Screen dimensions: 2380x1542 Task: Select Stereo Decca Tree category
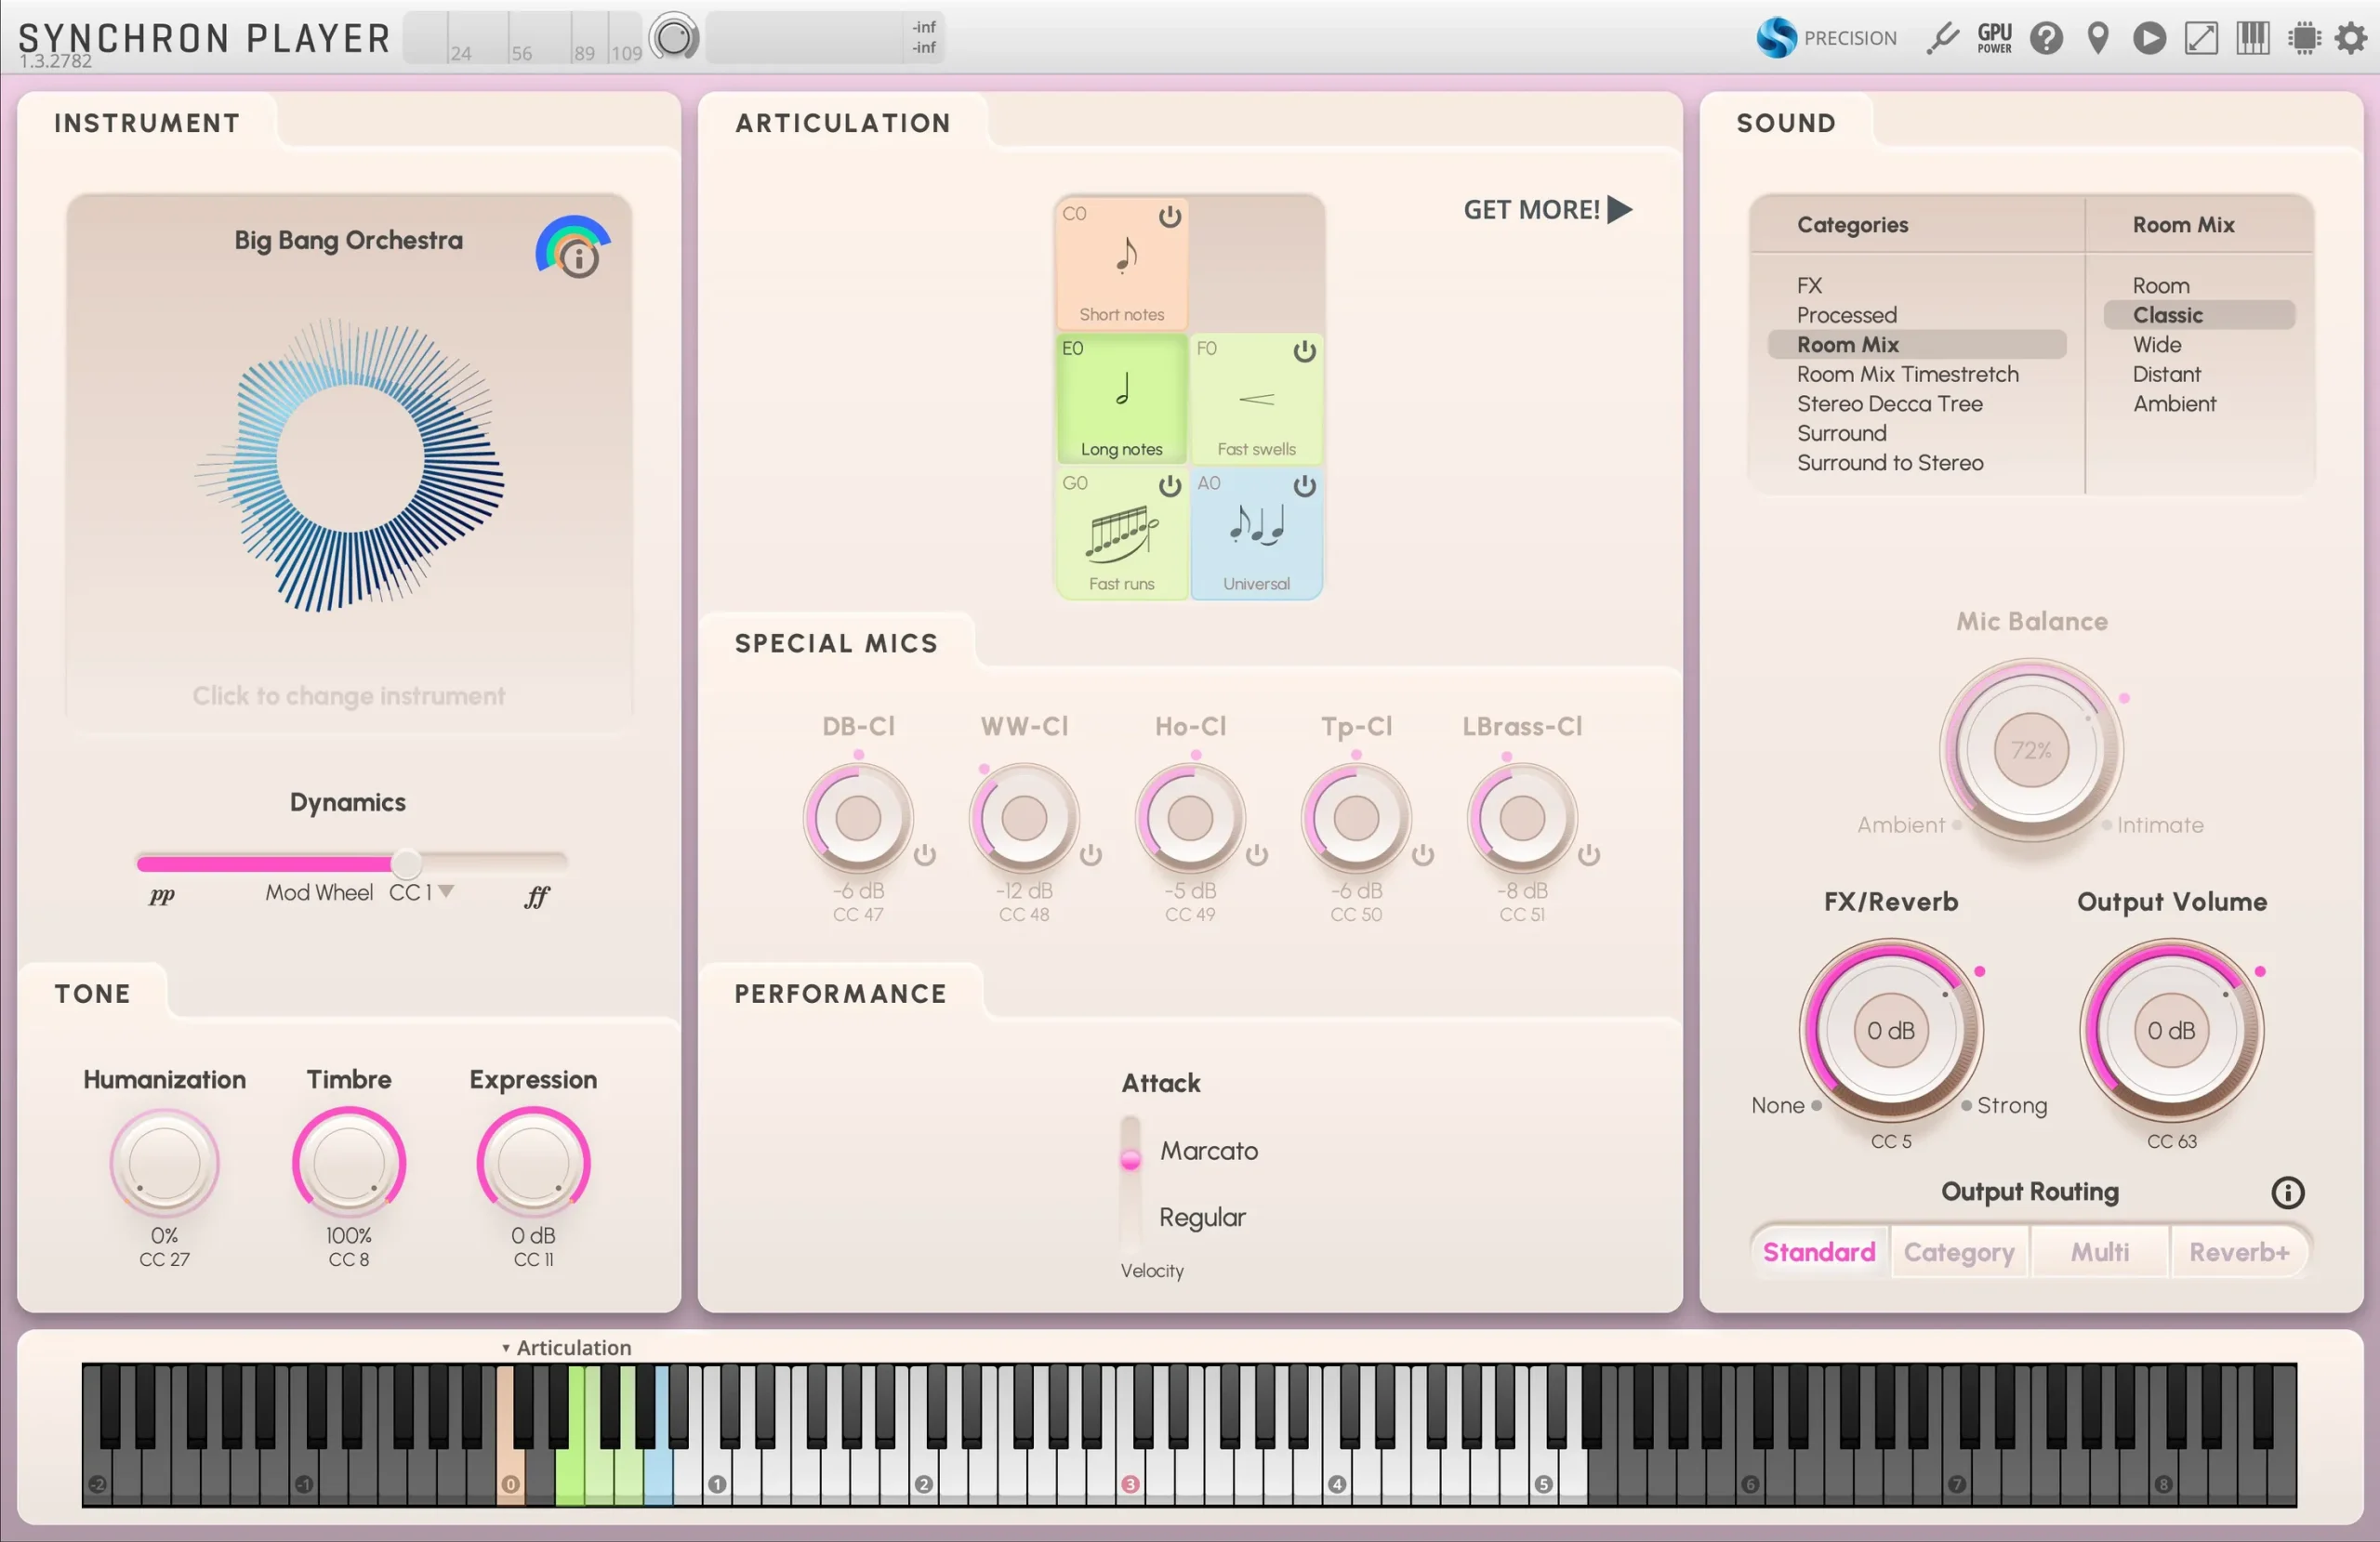point(1889,404)
